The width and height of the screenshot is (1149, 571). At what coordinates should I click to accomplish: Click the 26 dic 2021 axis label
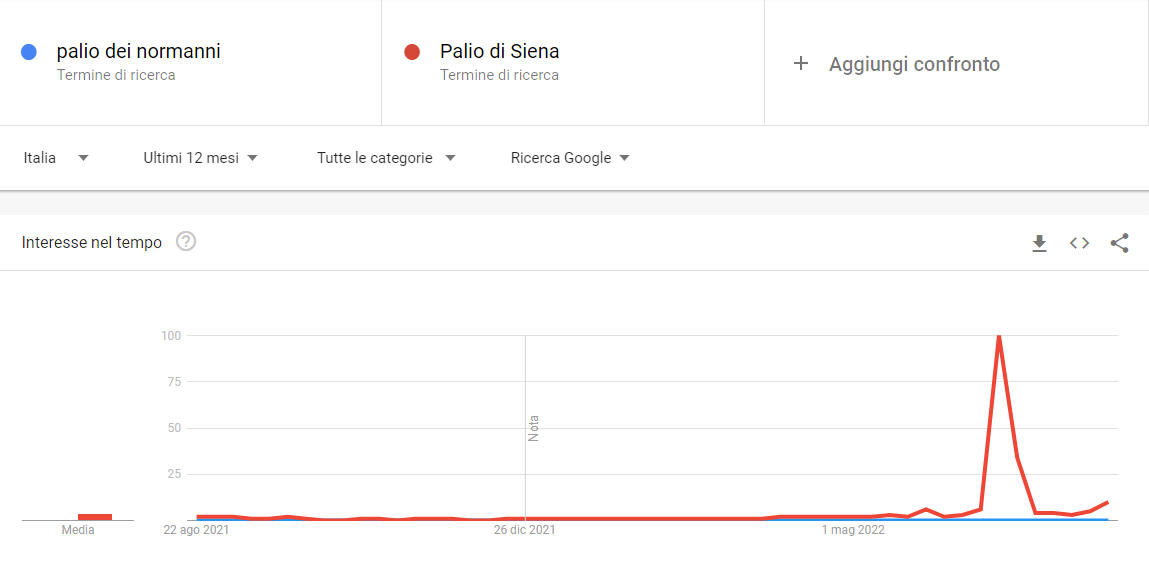tap(525, 530)
